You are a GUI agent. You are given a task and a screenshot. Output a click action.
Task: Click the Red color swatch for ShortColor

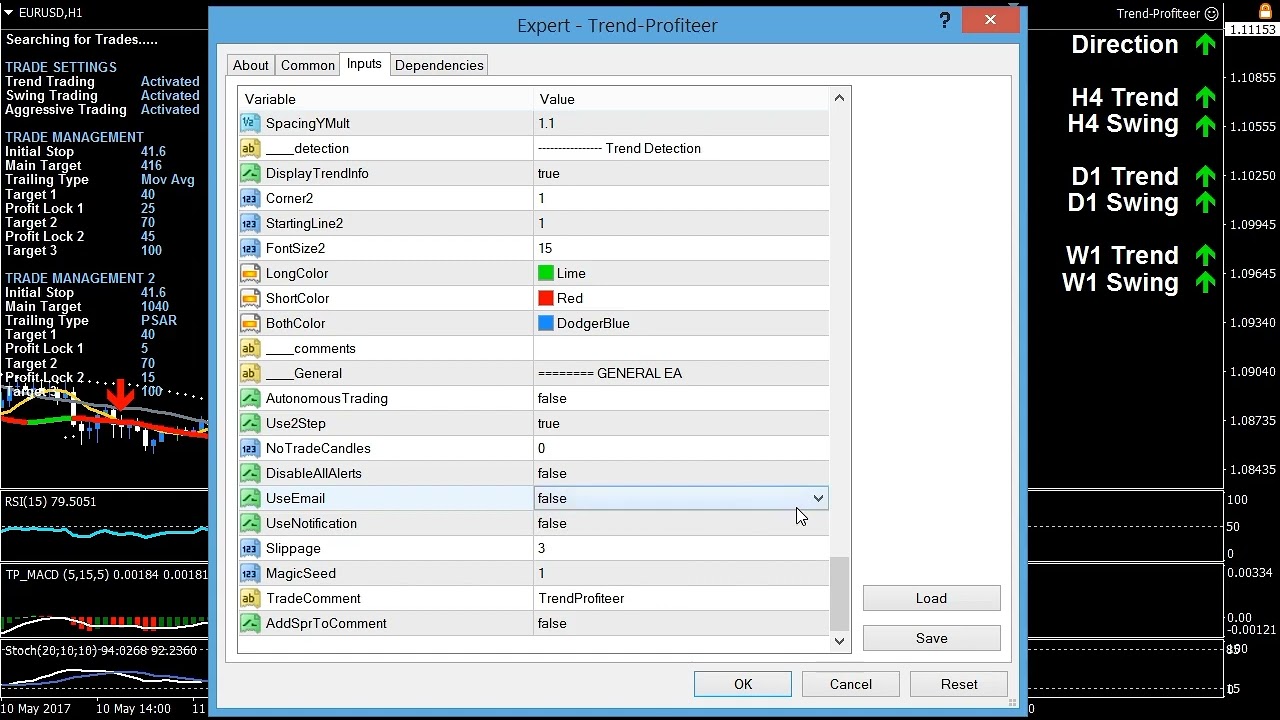[546, 298]
